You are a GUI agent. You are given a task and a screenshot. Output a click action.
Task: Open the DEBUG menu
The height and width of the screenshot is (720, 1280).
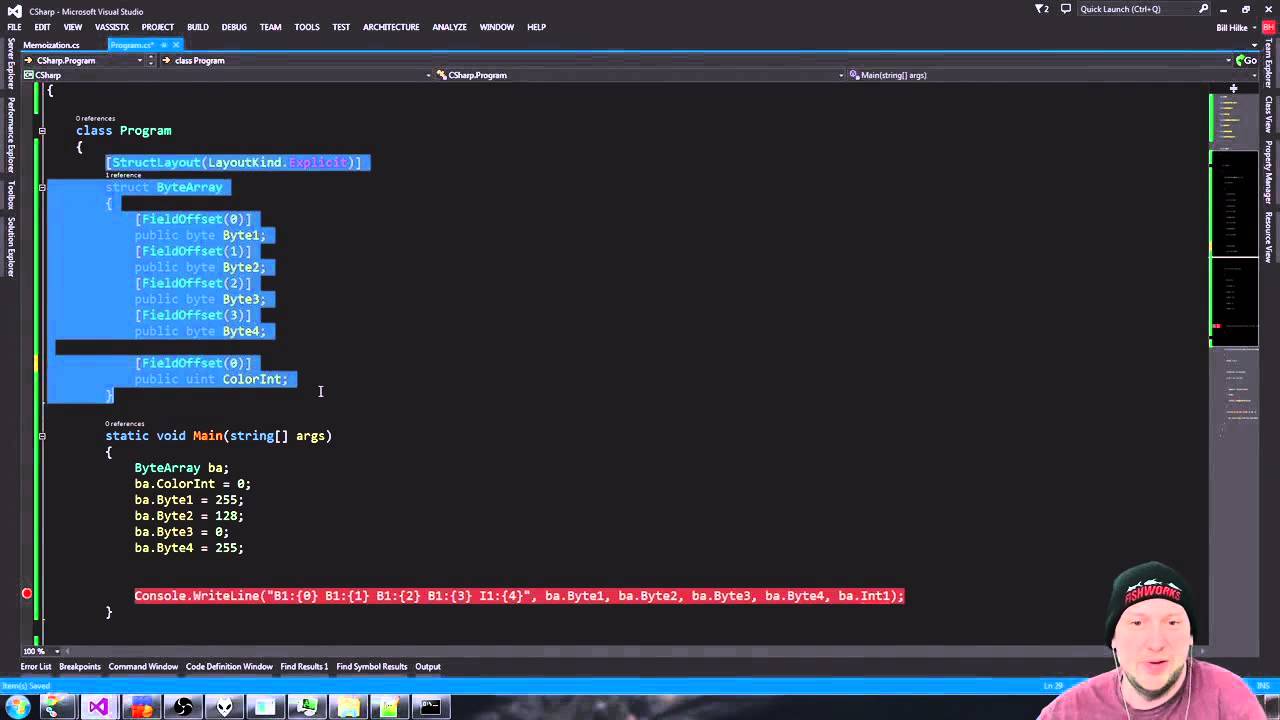pos(234,27)
